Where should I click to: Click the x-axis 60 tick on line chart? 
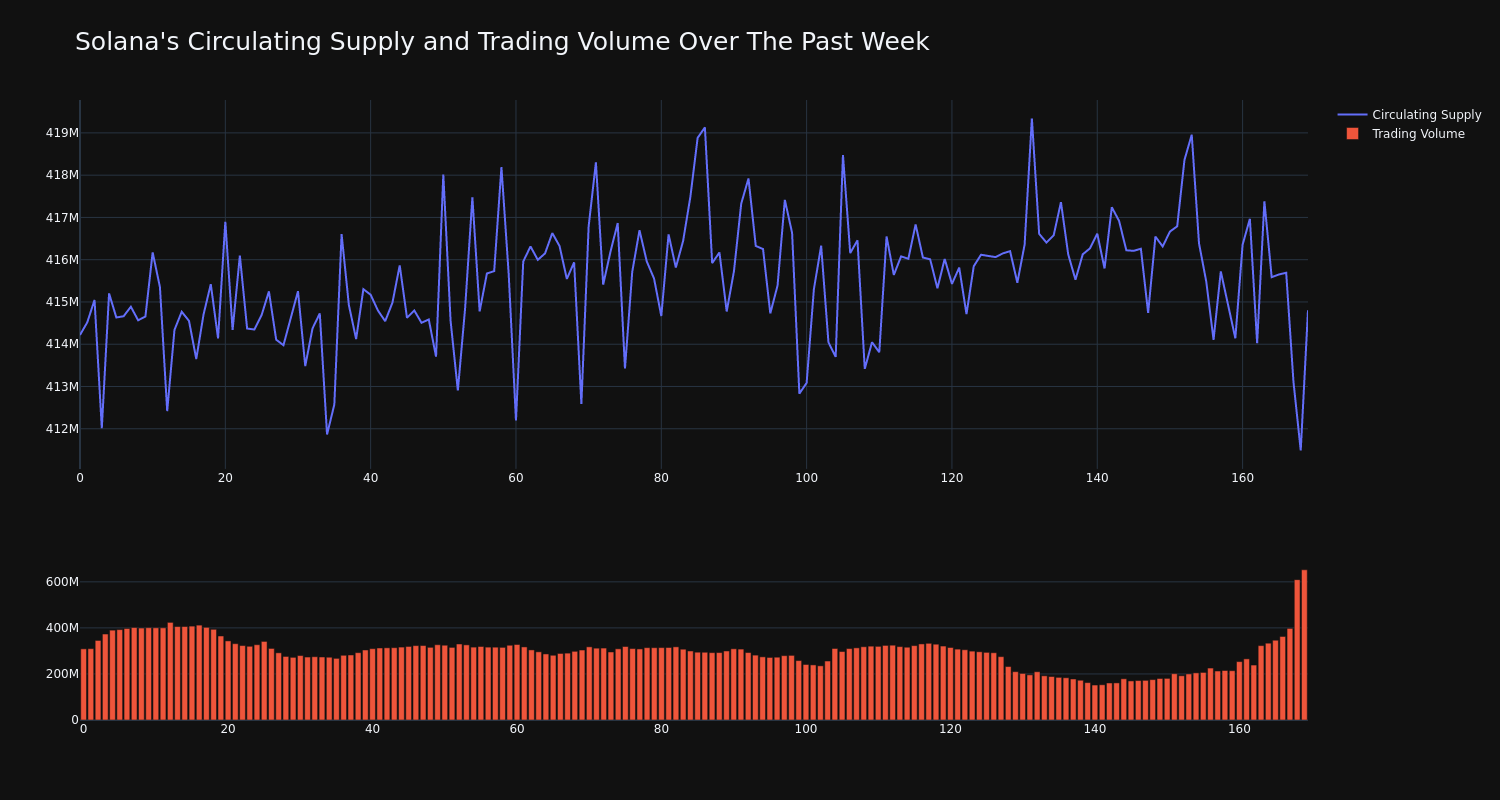coord(516,478)
